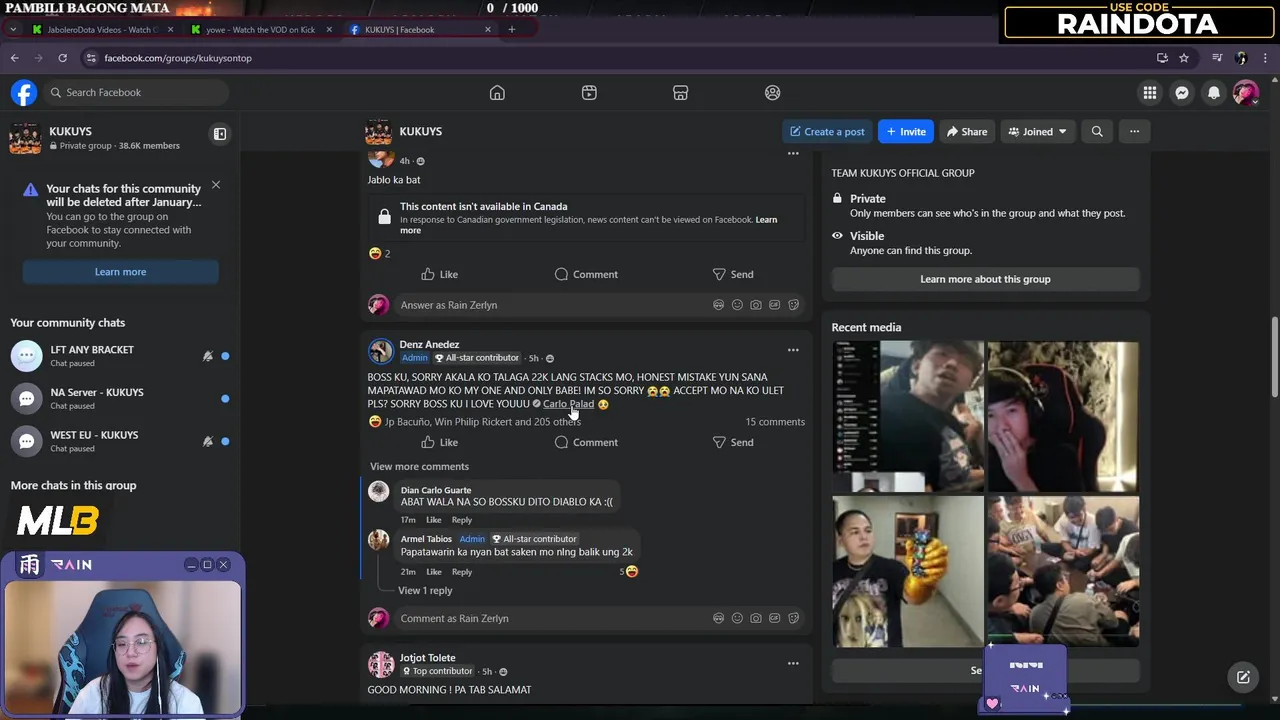This screenshot has height=720, width=1280.
Task: Bookmark this page with the star icon
Action: pos(1184,58)
